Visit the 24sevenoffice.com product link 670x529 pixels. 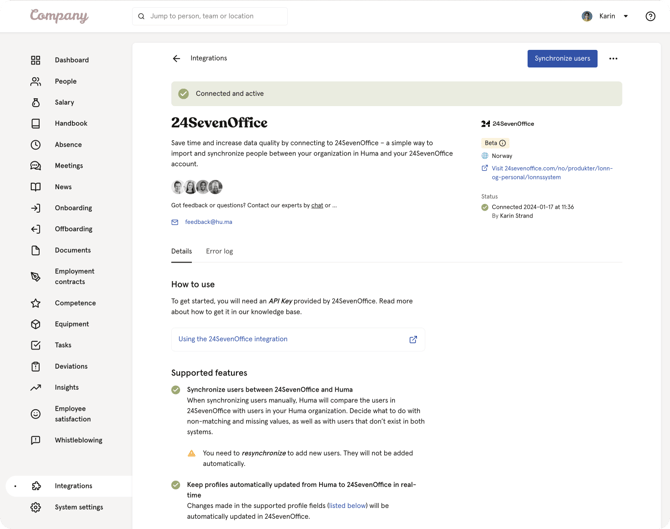tap(552, 173)
